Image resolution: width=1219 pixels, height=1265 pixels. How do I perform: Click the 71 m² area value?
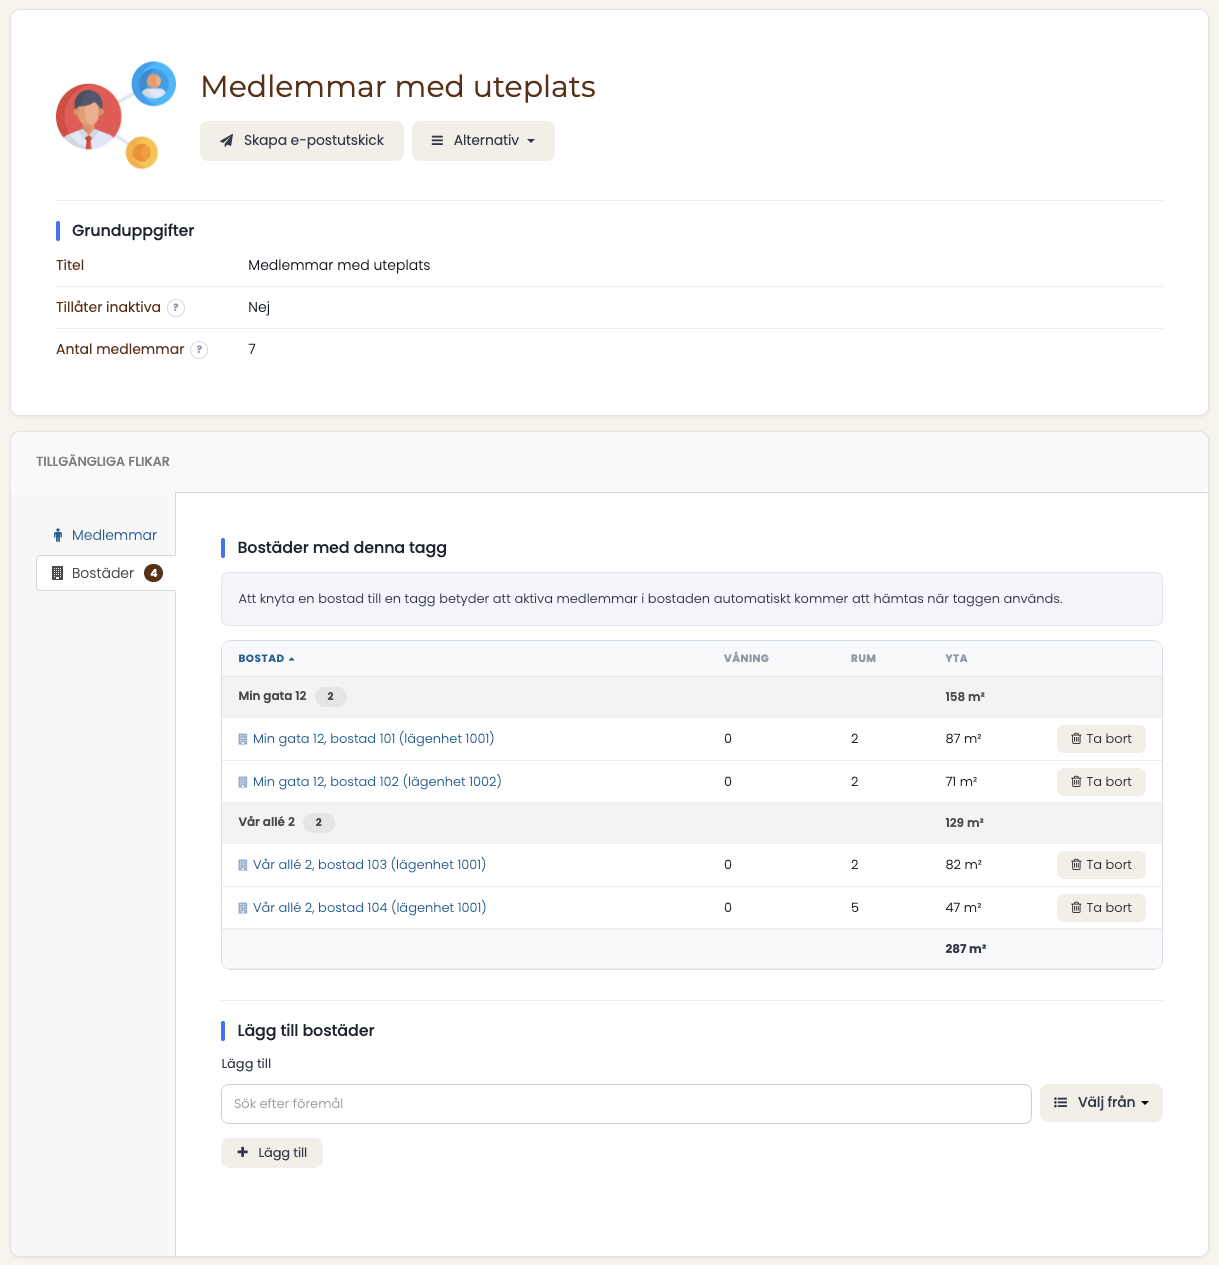click(x=961, y=782)
